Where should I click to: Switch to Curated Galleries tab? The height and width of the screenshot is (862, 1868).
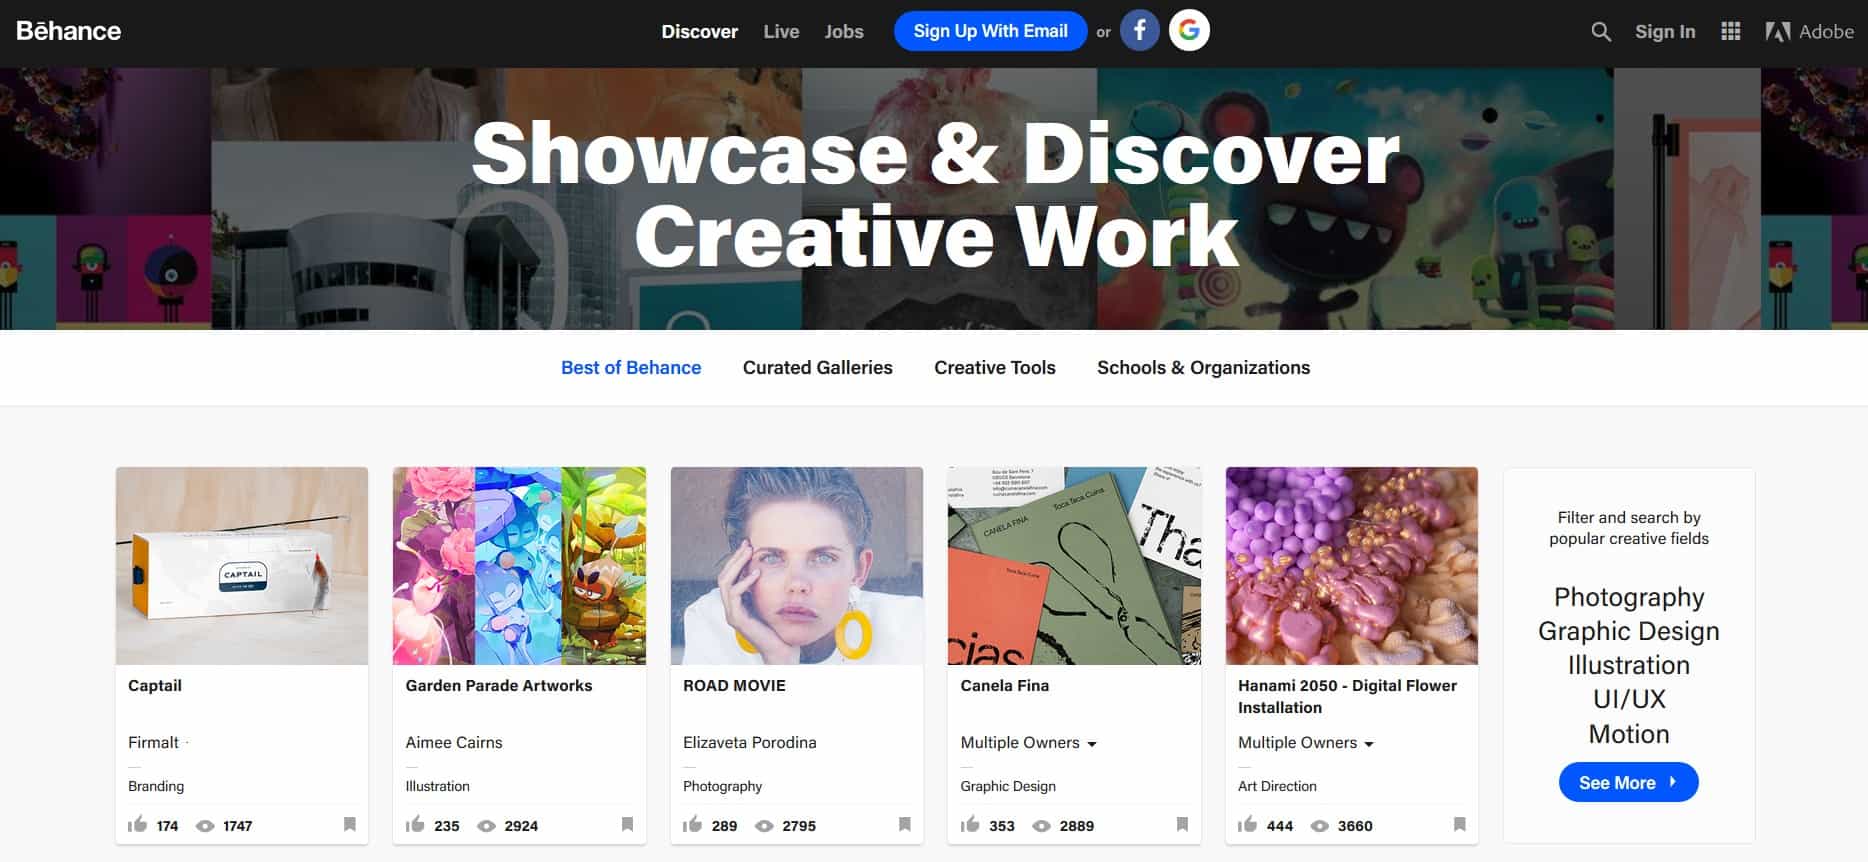pyautogui.click(x=818, y=368)
